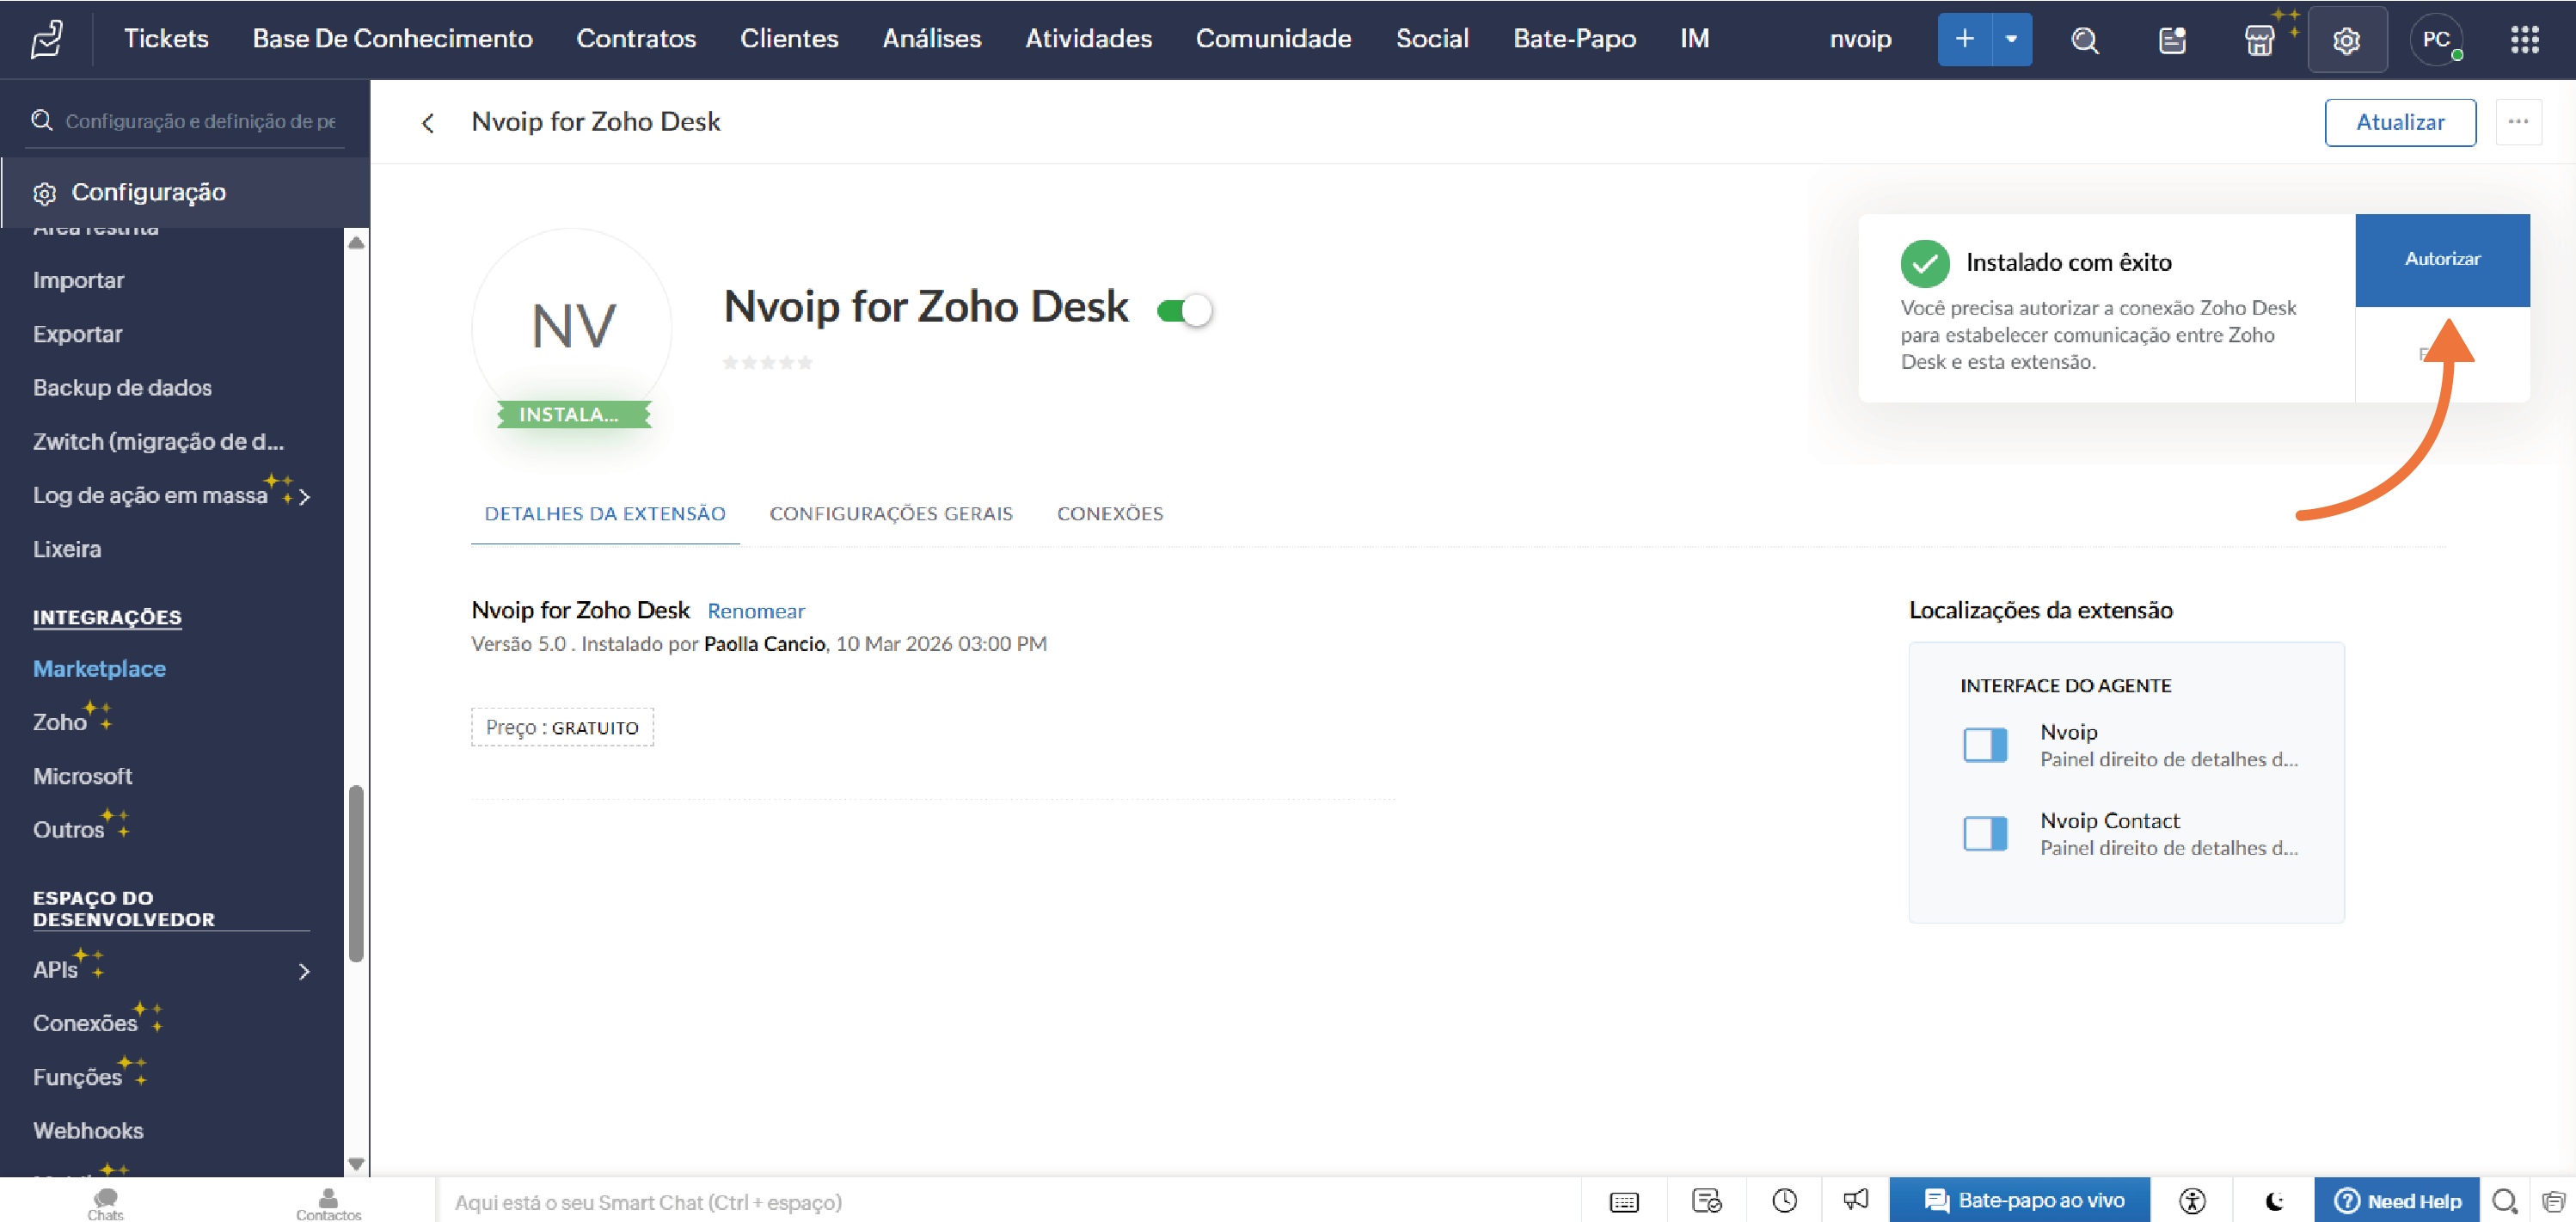The height and width of the screenshot is (1222, 2576).
Task: Click the announcements megaphone icon
Action: 1856,1200
